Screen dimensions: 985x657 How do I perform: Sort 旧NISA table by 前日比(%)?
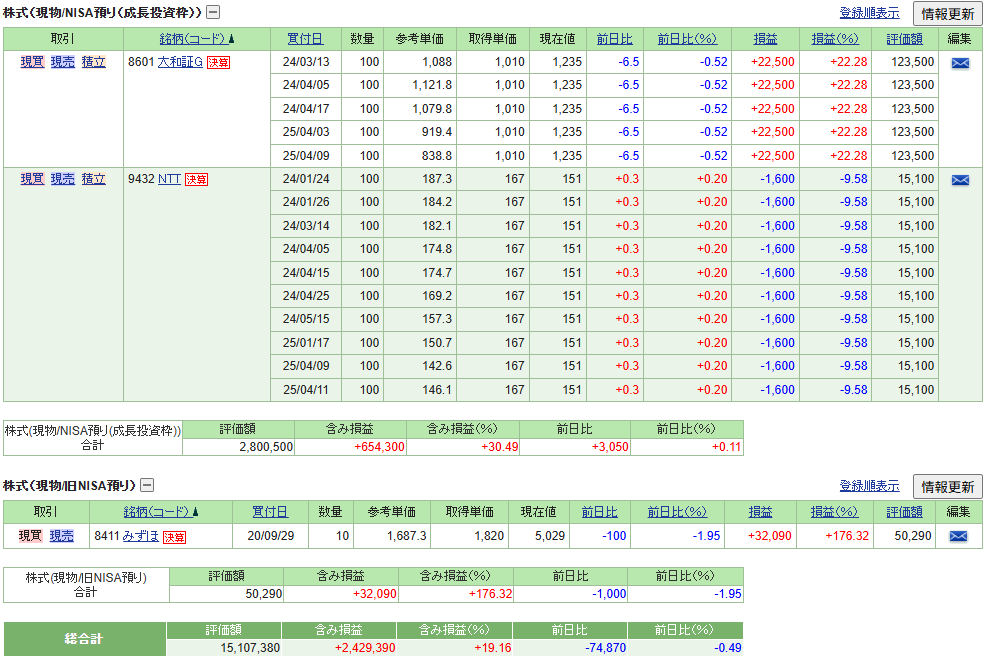point(677,512)
